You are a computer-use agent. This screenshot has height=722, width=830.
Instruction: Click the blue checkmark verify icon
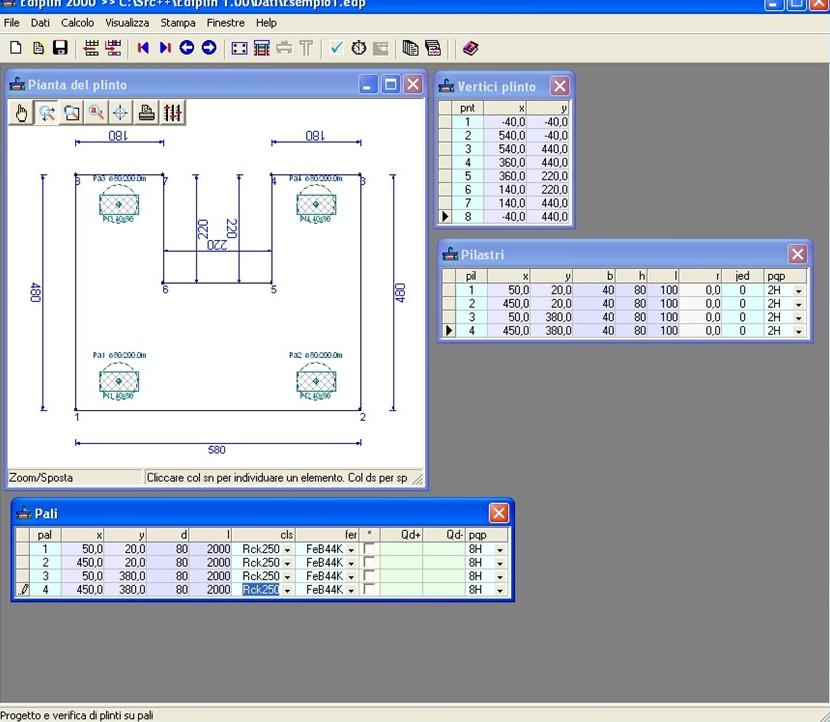tap(336, 47)
